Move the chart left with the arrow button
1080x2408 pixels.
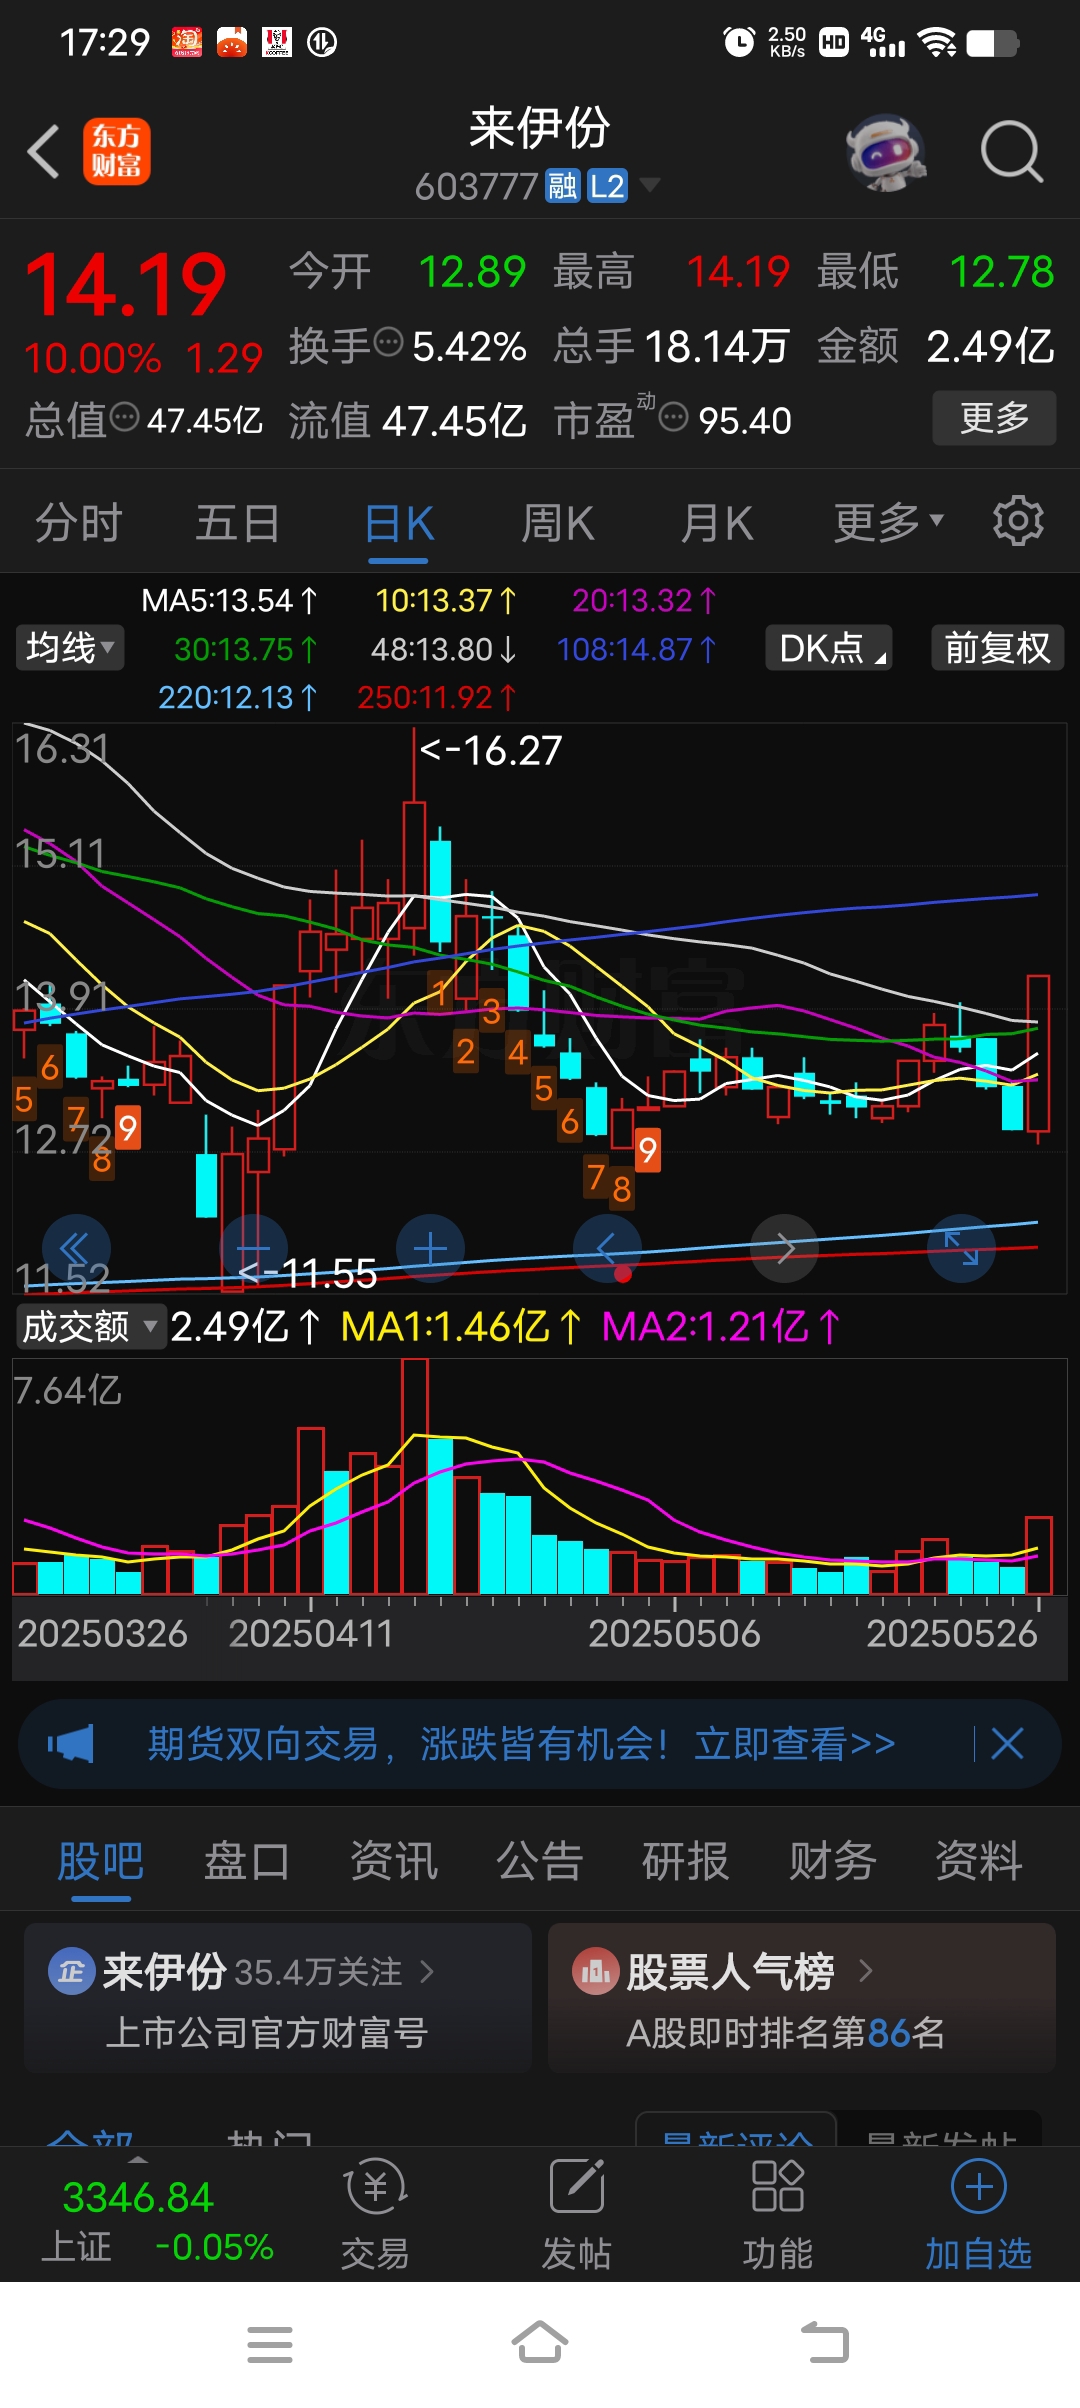[x=607, y=1248]
